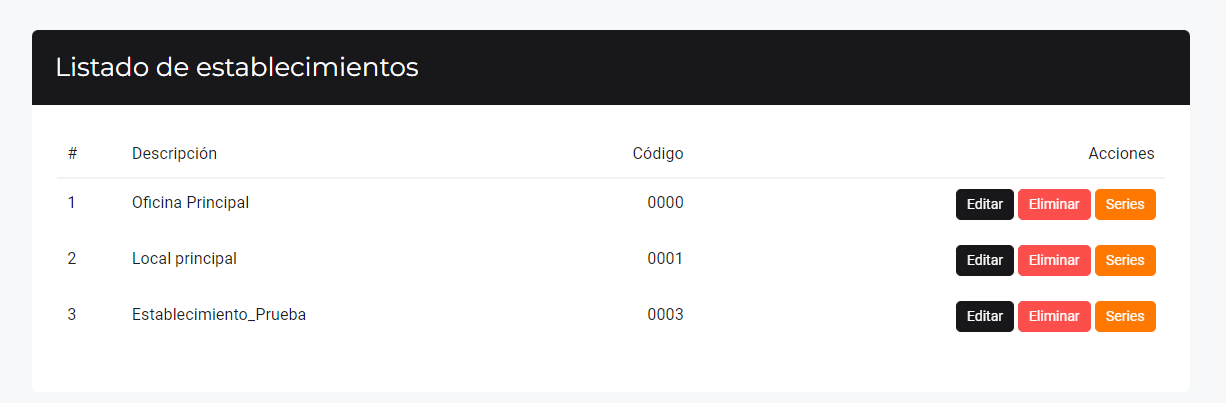Click the Acciones column header
Image resolution: width=1226 pixels, height=403 pixels.
1121,153
